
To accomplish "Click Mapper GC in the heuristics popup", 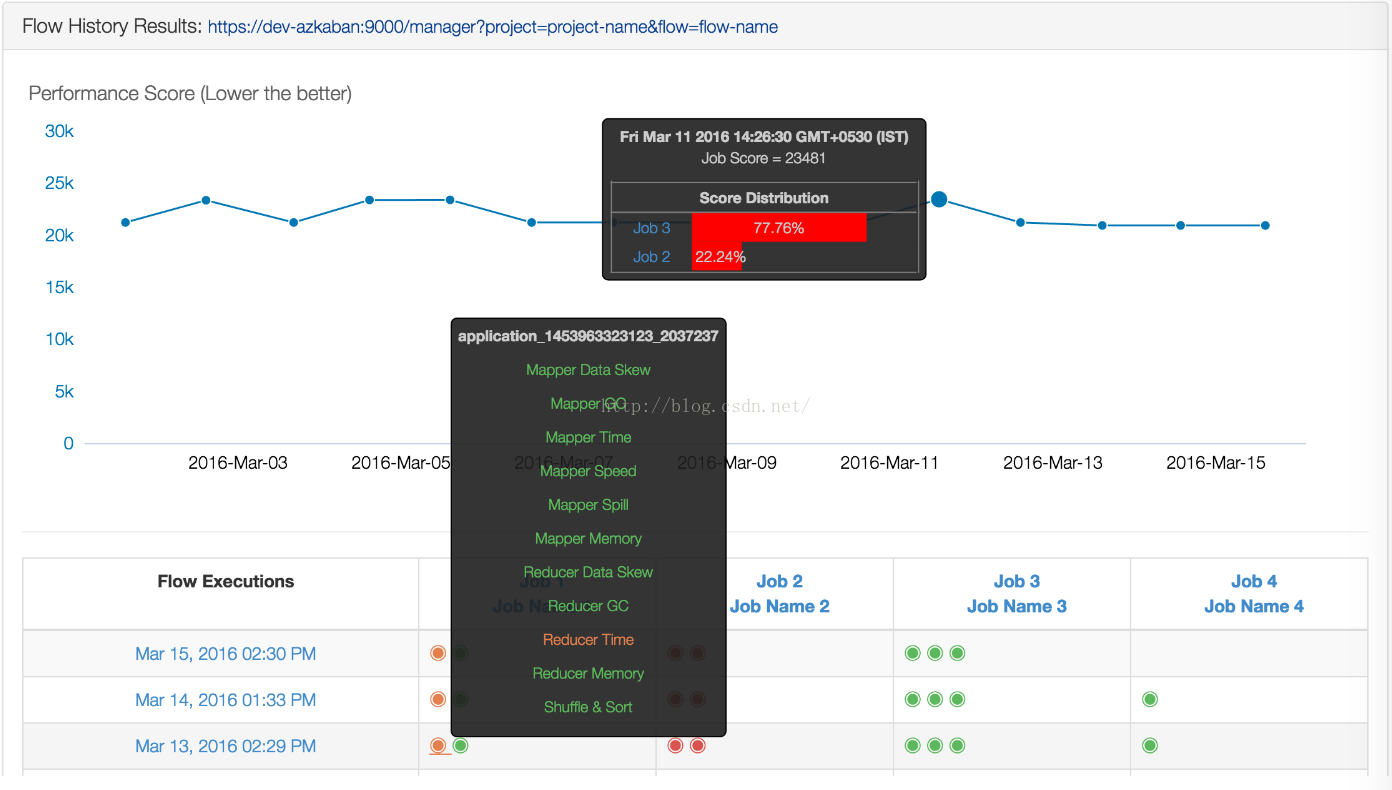I will click(588, 404).
